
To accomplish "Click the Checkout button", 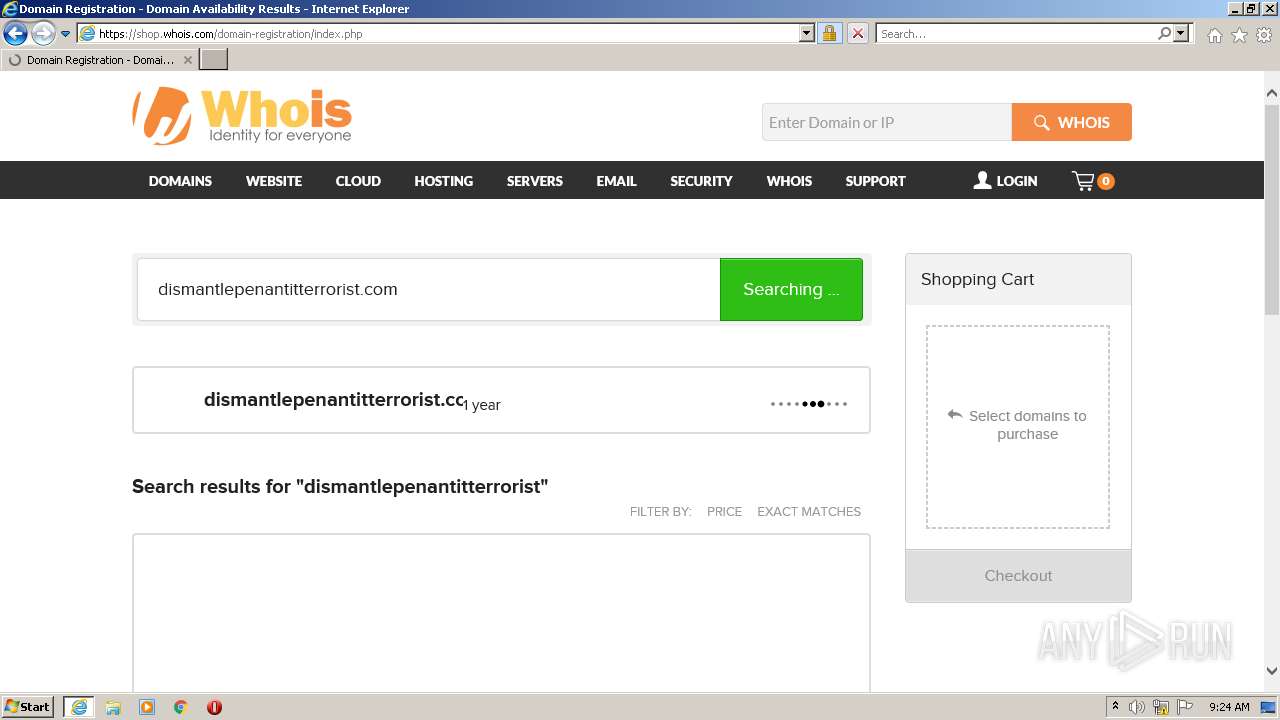I will coord(1018,576).
